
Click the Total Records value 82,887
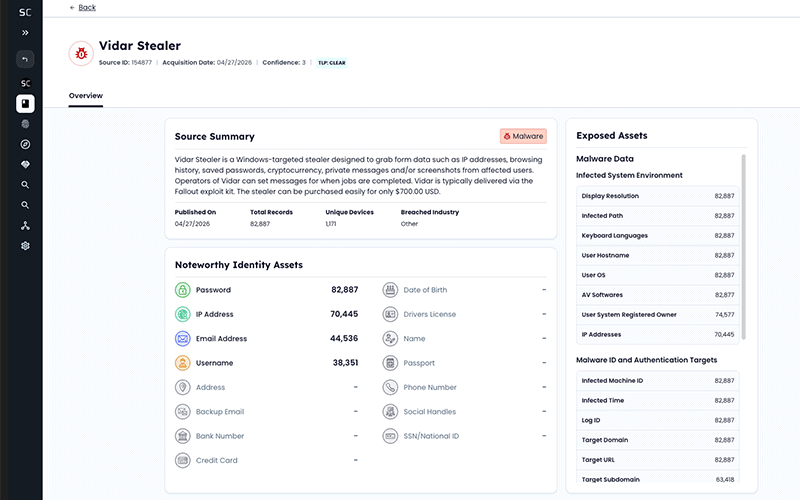260,223
